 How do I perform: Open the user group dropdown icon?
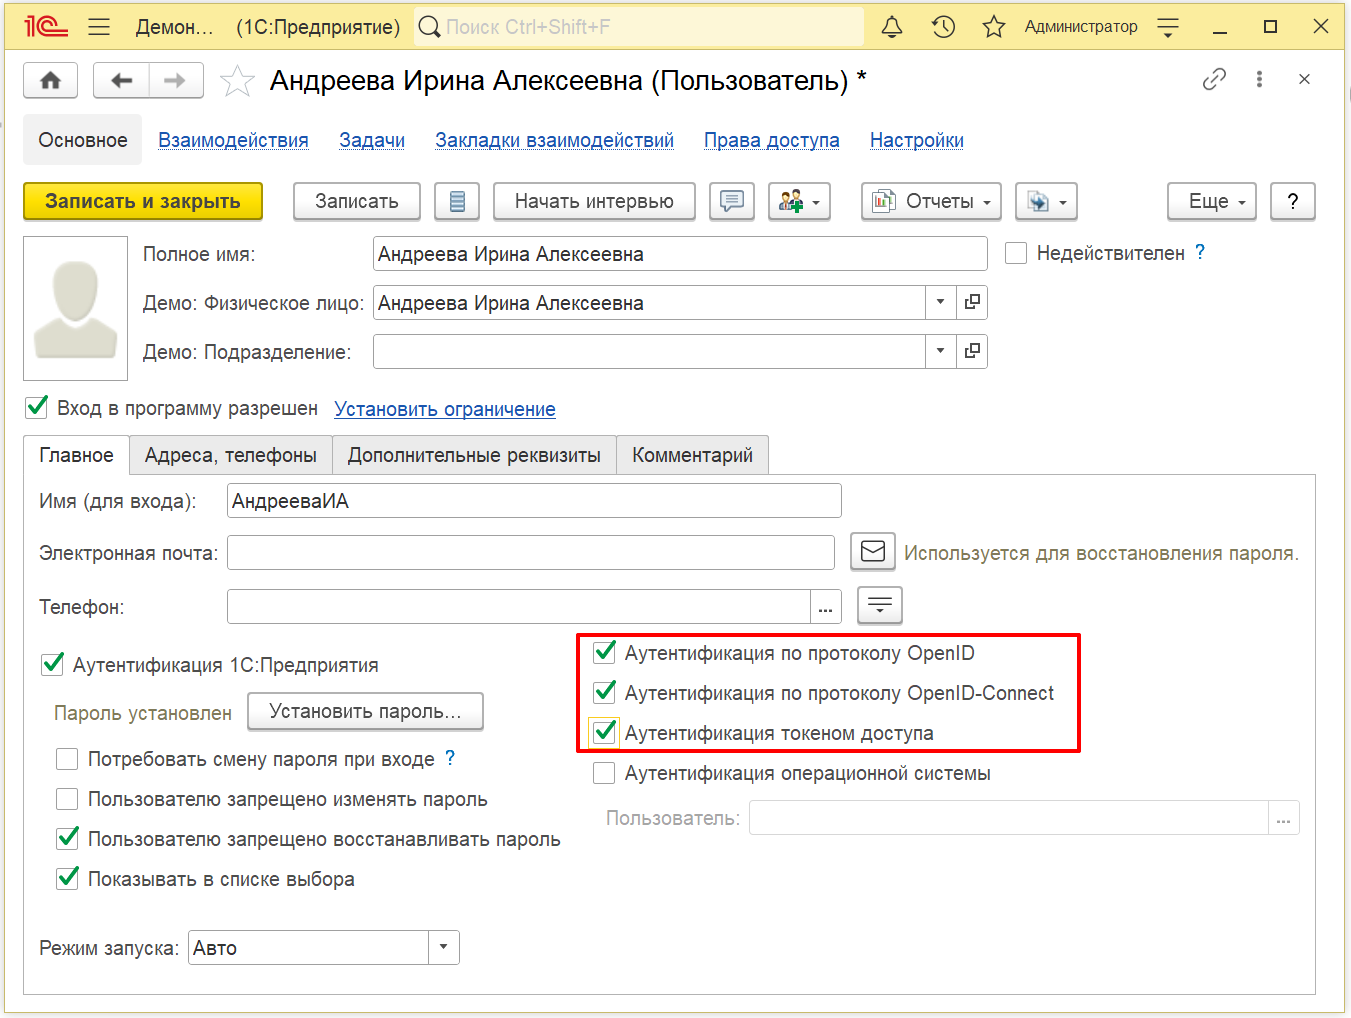tap(799, 201)
